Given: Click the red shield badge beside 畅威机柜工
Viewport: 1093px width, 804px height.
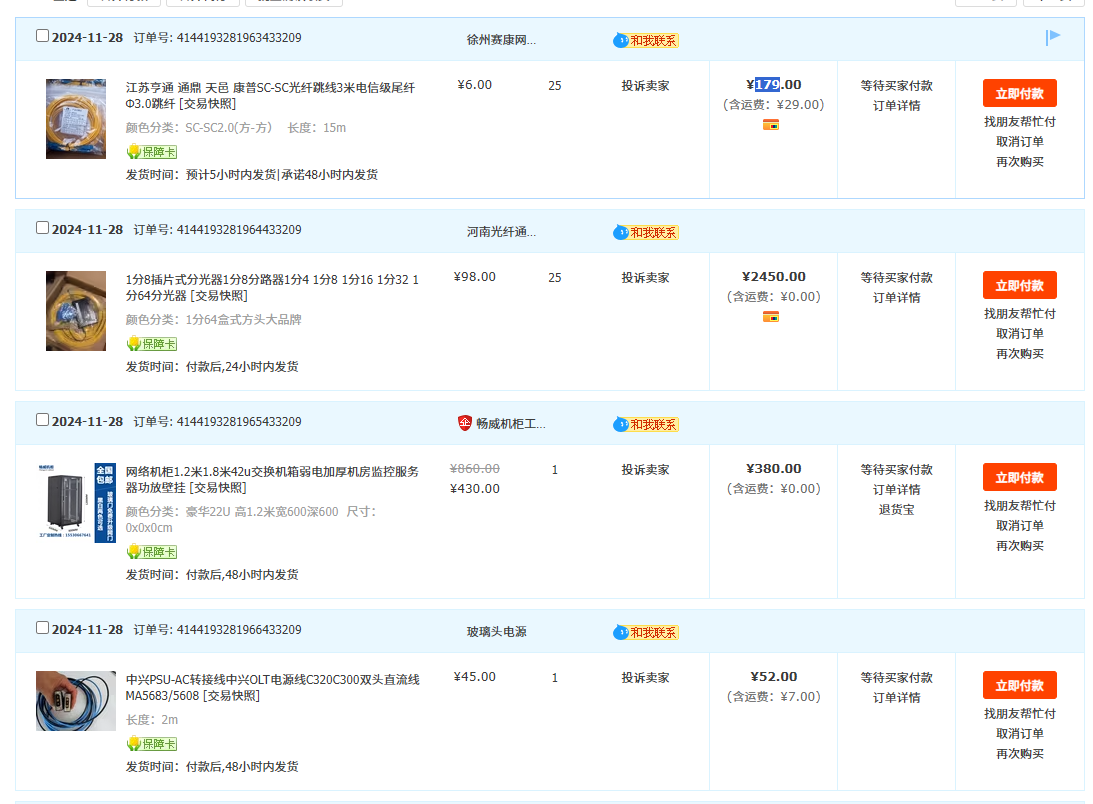Looking at the screenshot, I should pyautogui.click(x=464, y=423).
